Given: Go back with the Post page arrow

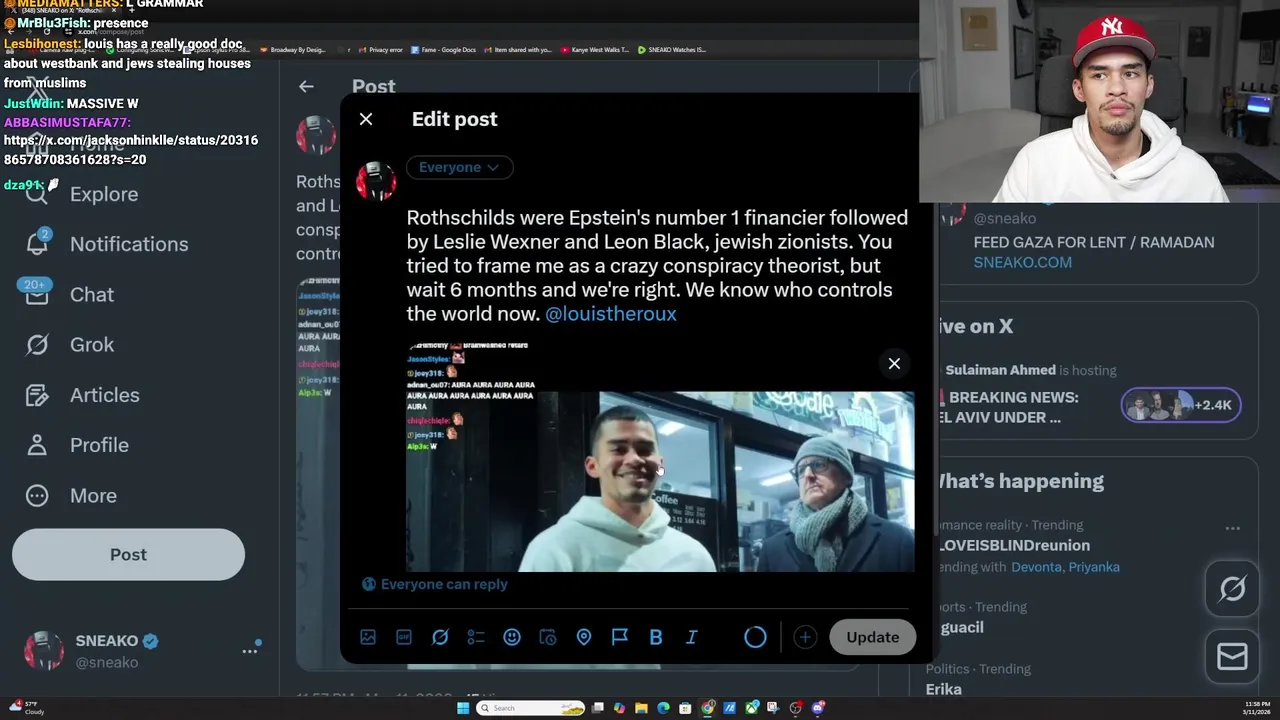Looking at the screenshot, I should coord(306,87).
